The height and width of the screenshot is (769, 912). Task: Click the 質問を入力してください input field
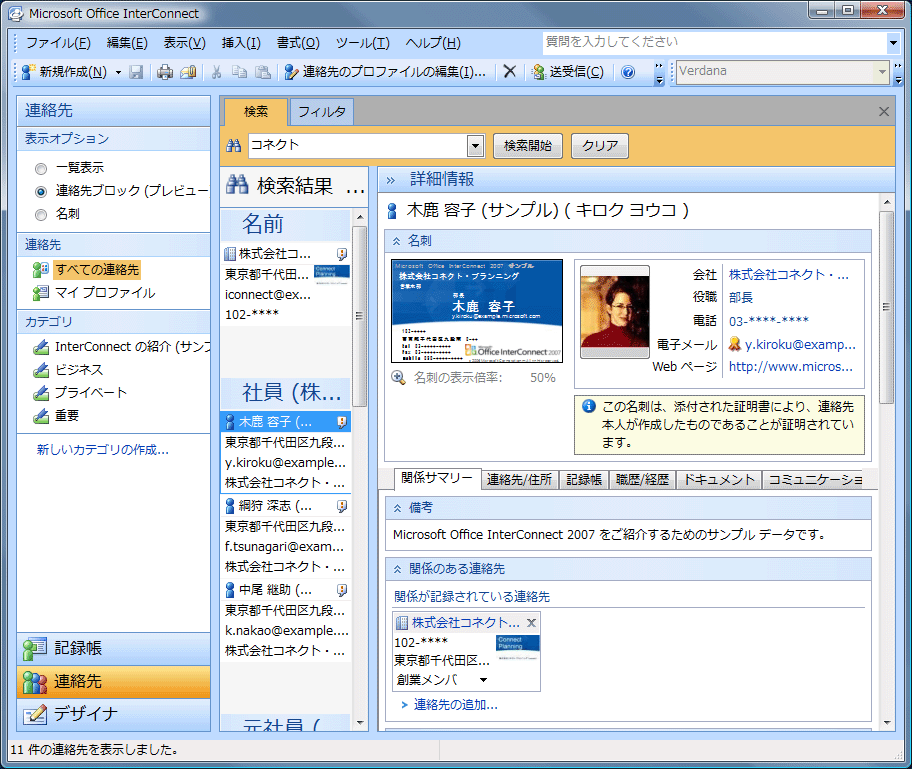(714, 42)
